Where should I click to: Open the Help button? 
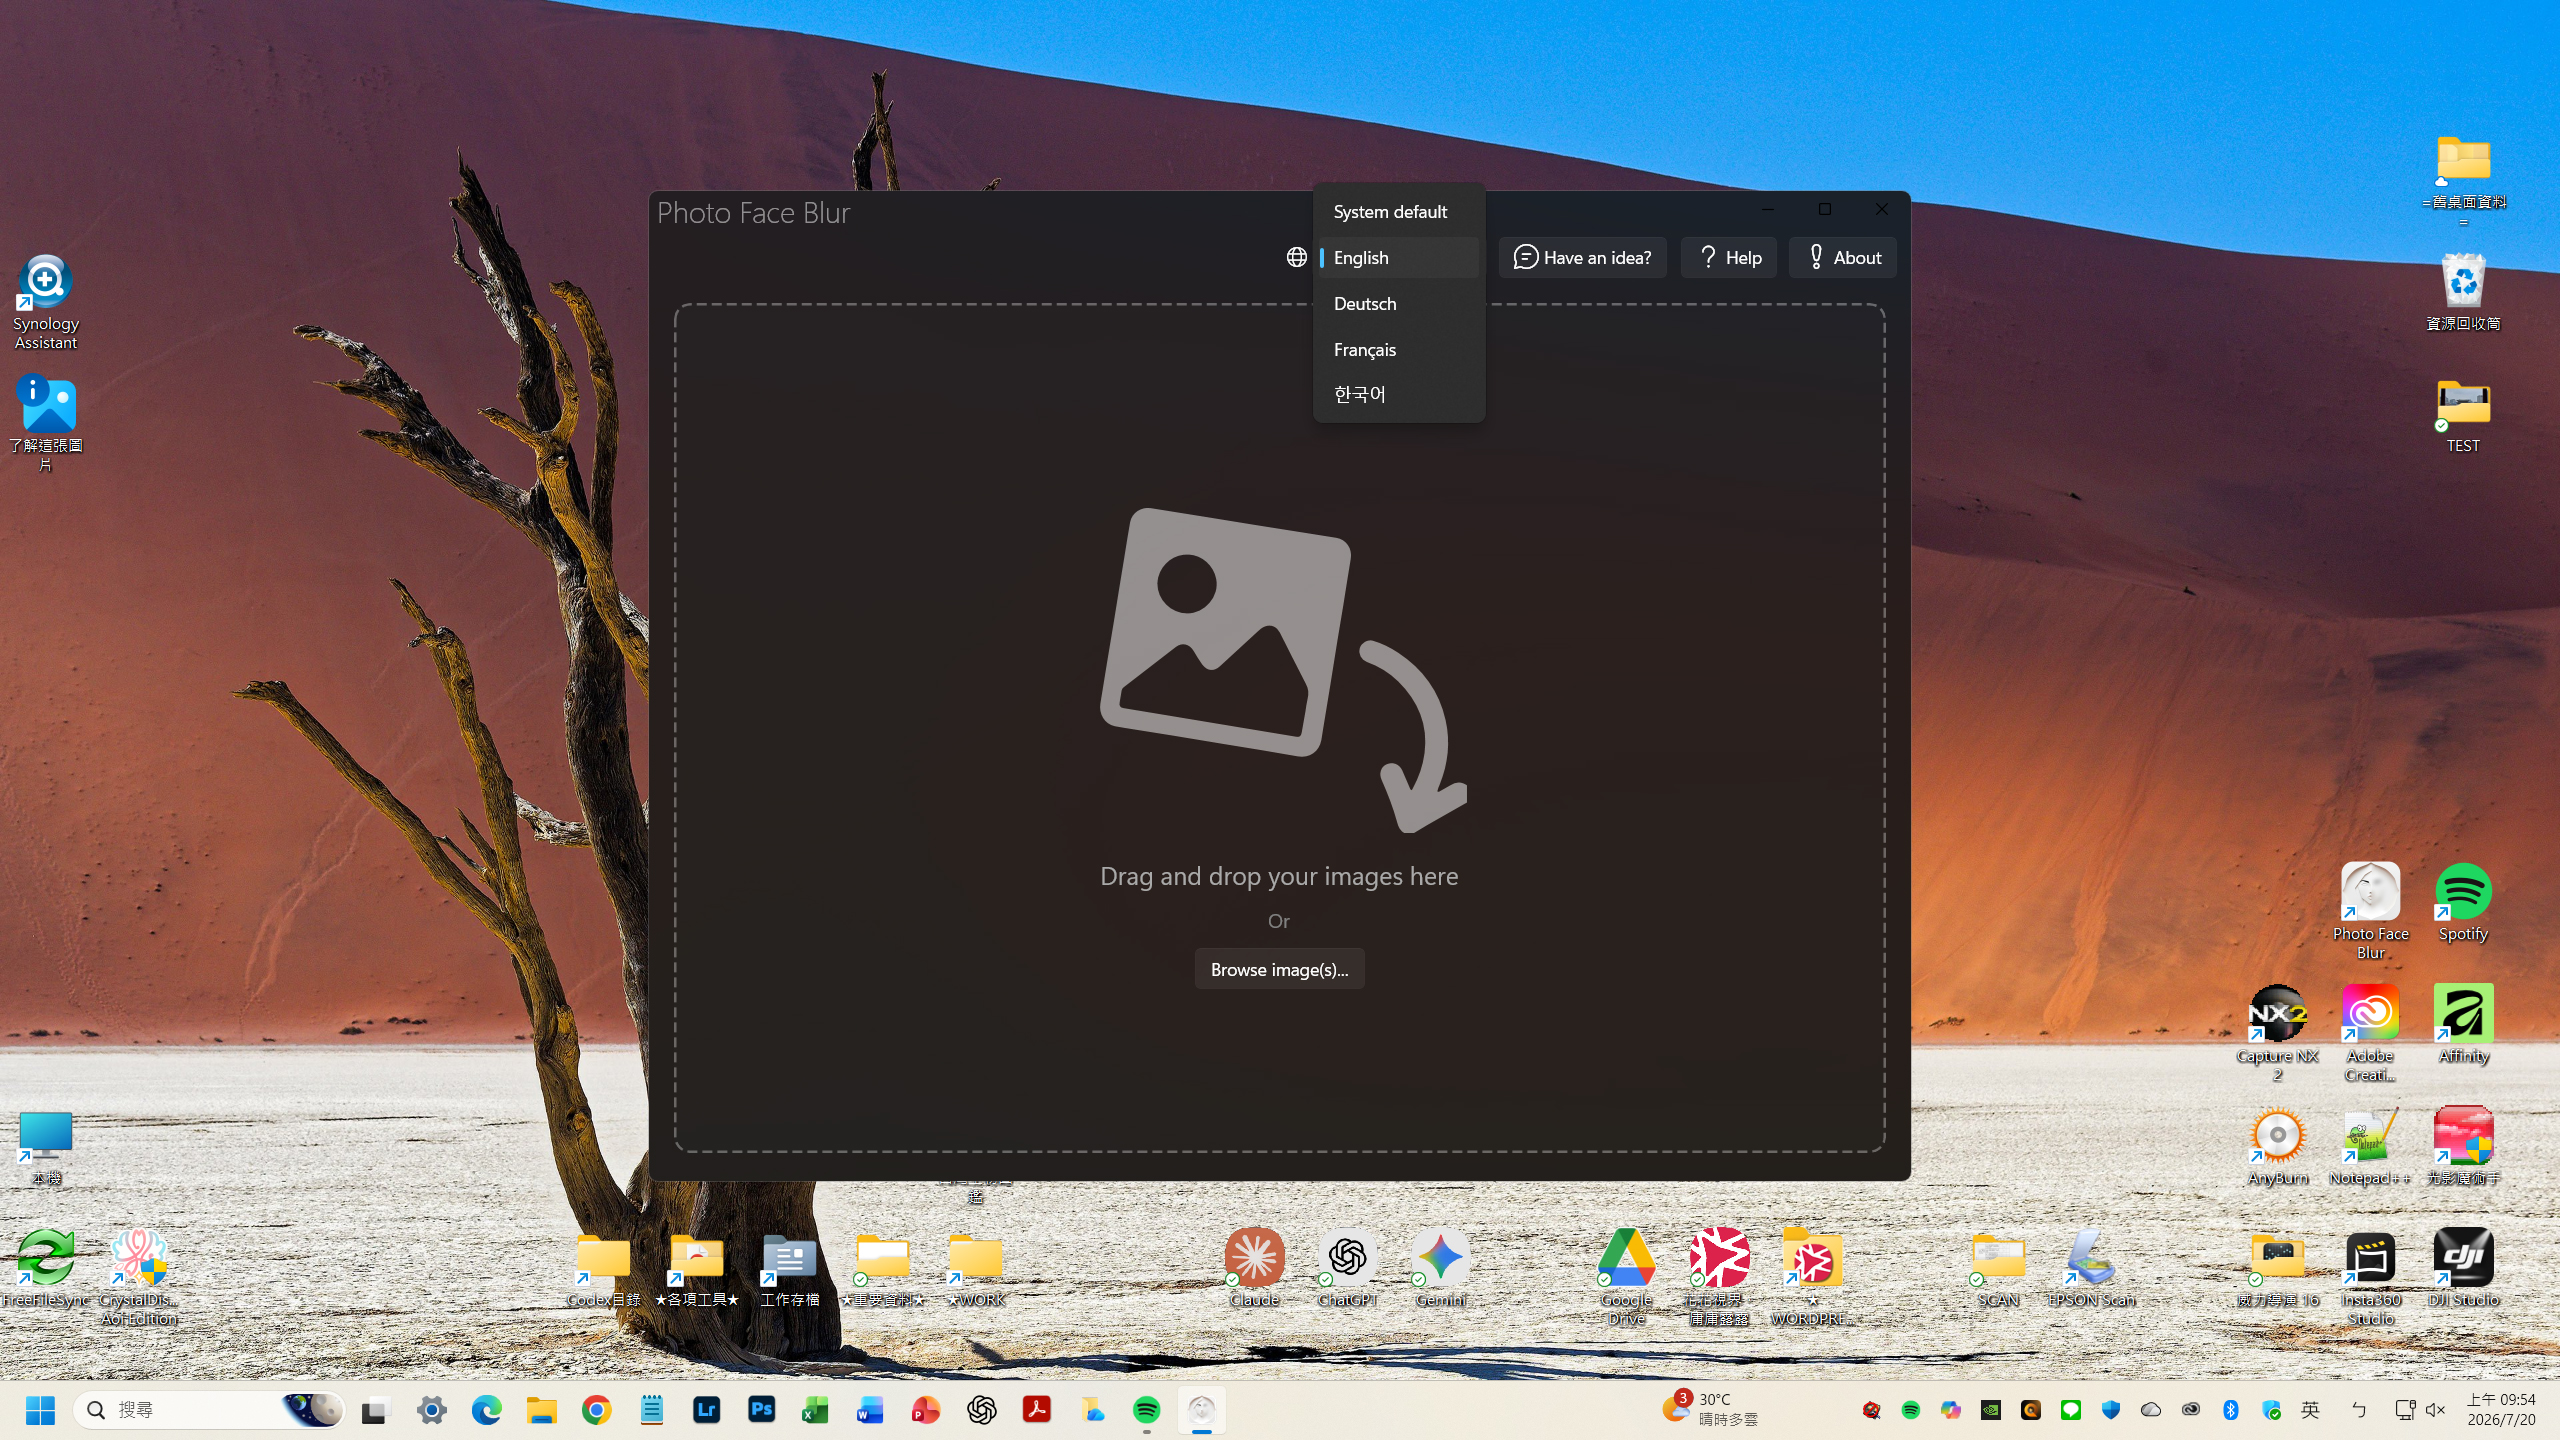click(x=1729, y=258)
